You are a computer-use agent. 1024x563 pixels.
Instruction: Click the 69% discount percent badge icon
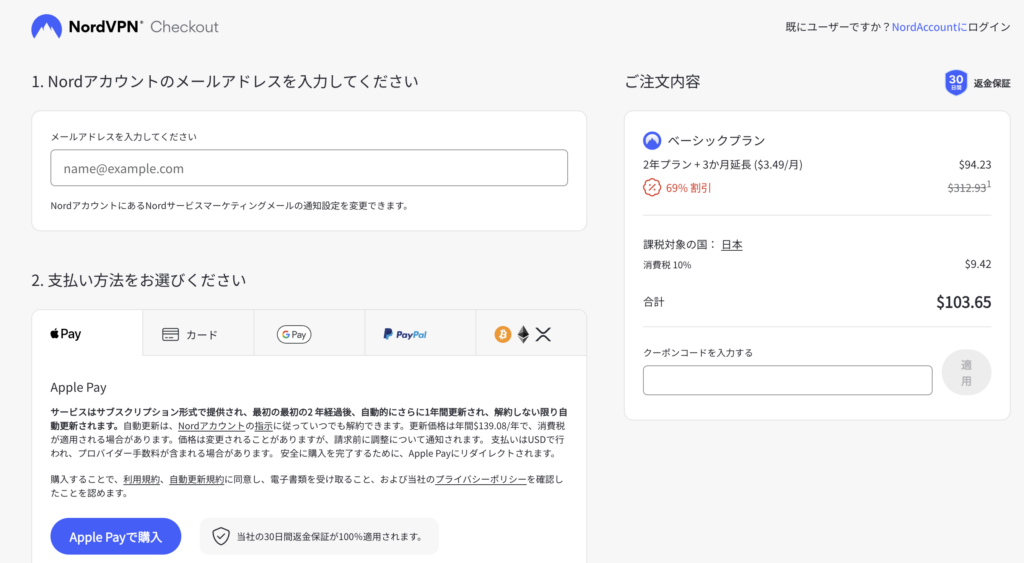(652, 187)
